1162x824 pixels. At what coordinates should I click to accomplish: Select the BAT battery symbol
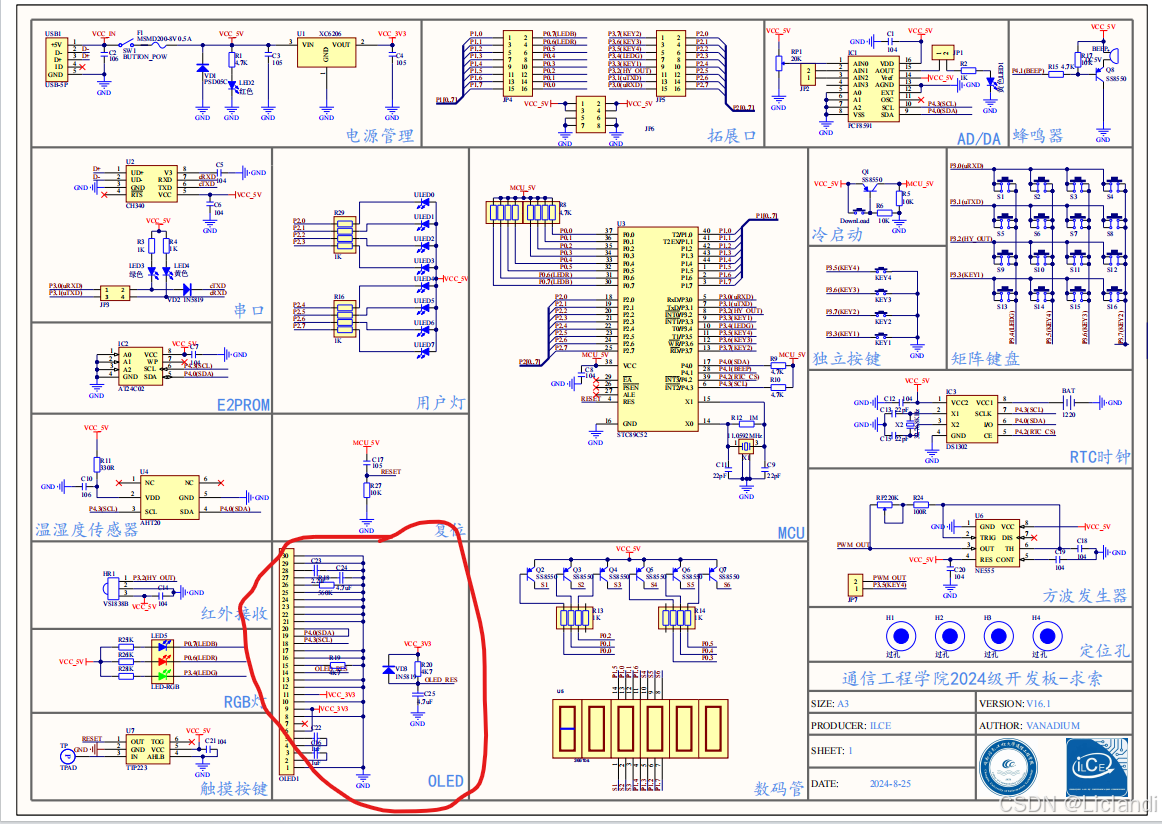pos(1069,402)
